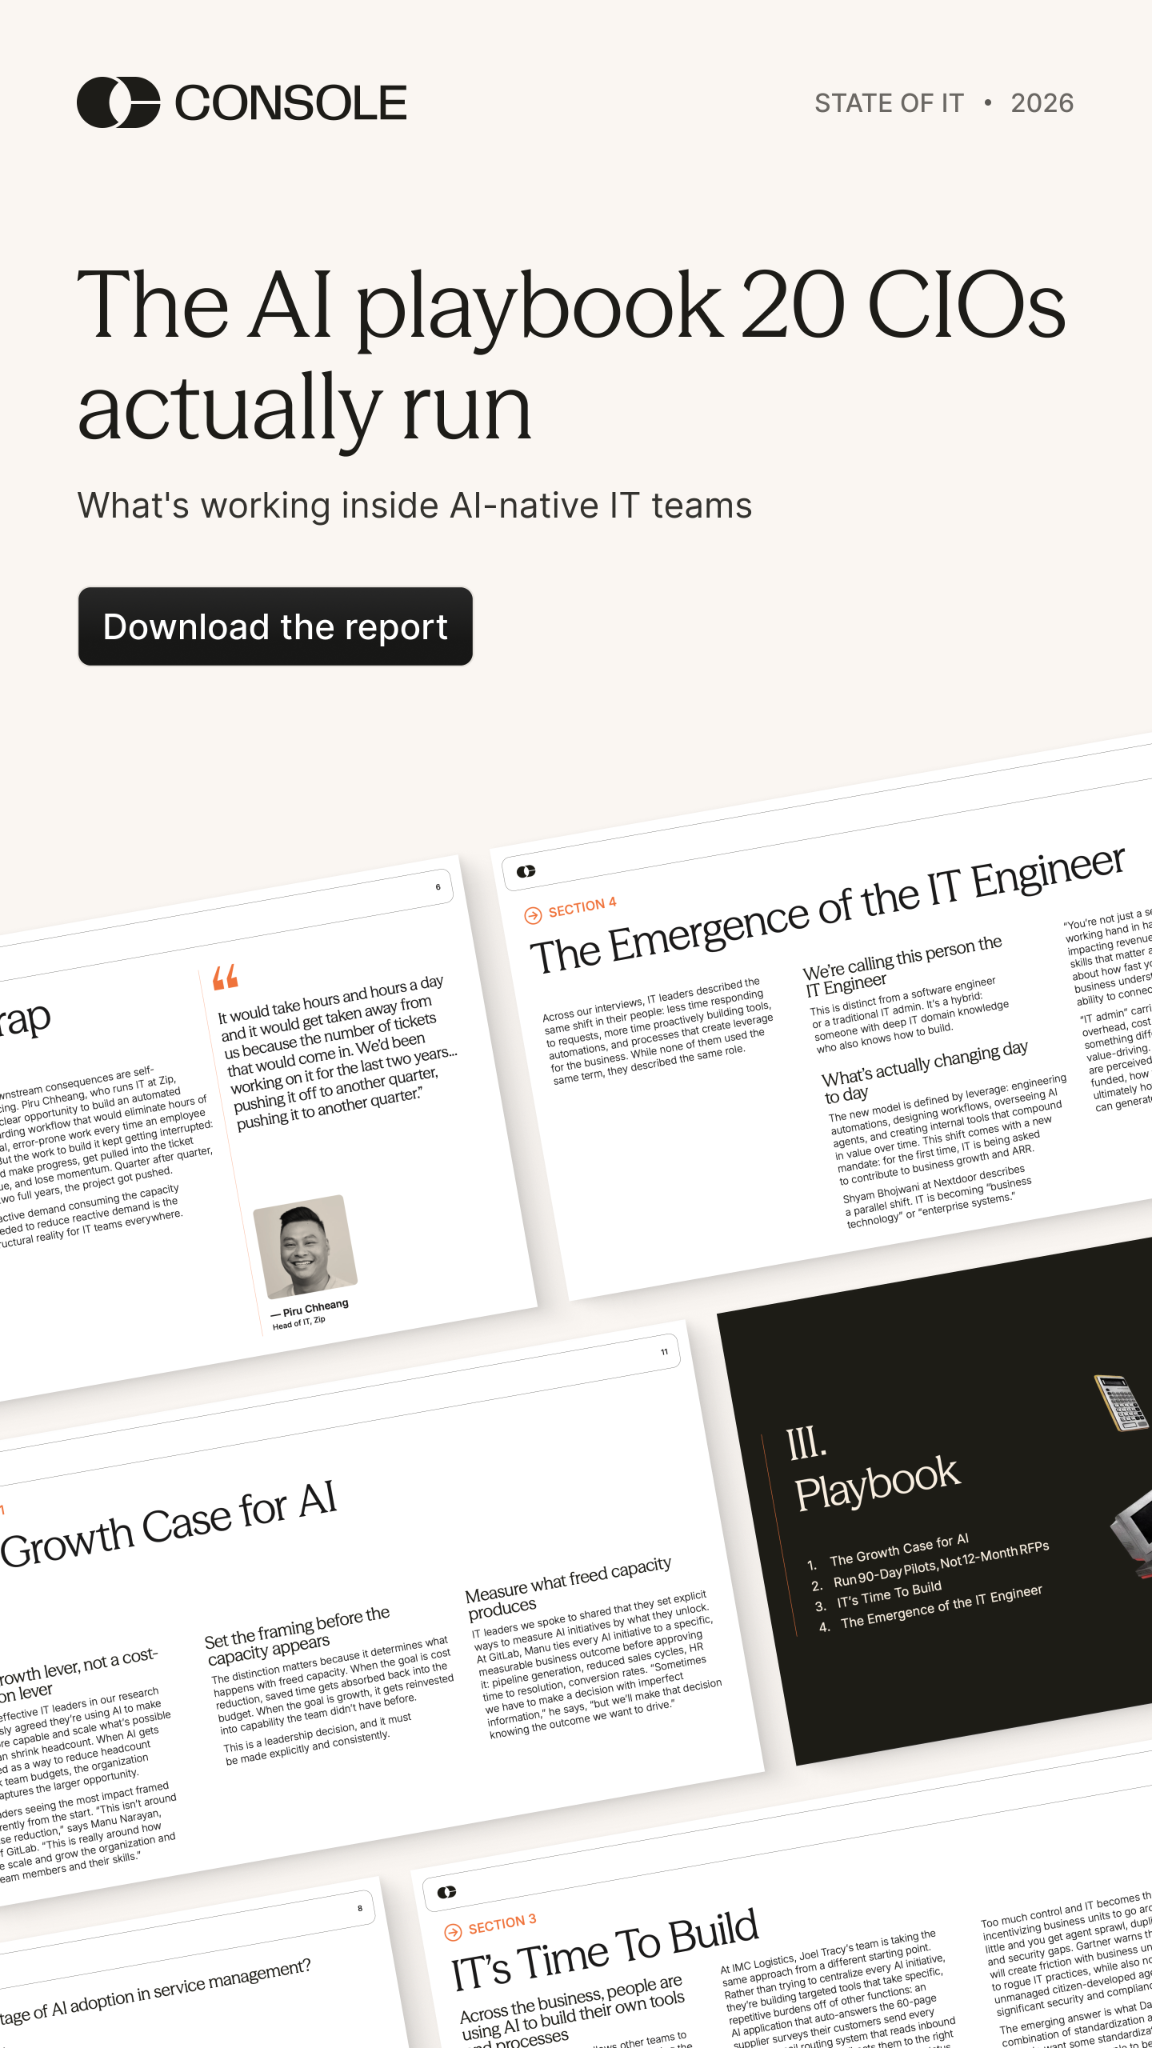Screen dimensions: 1152x2048
Task: Click the small Console logo above SECTION 4
Action: tap(526, 872)
